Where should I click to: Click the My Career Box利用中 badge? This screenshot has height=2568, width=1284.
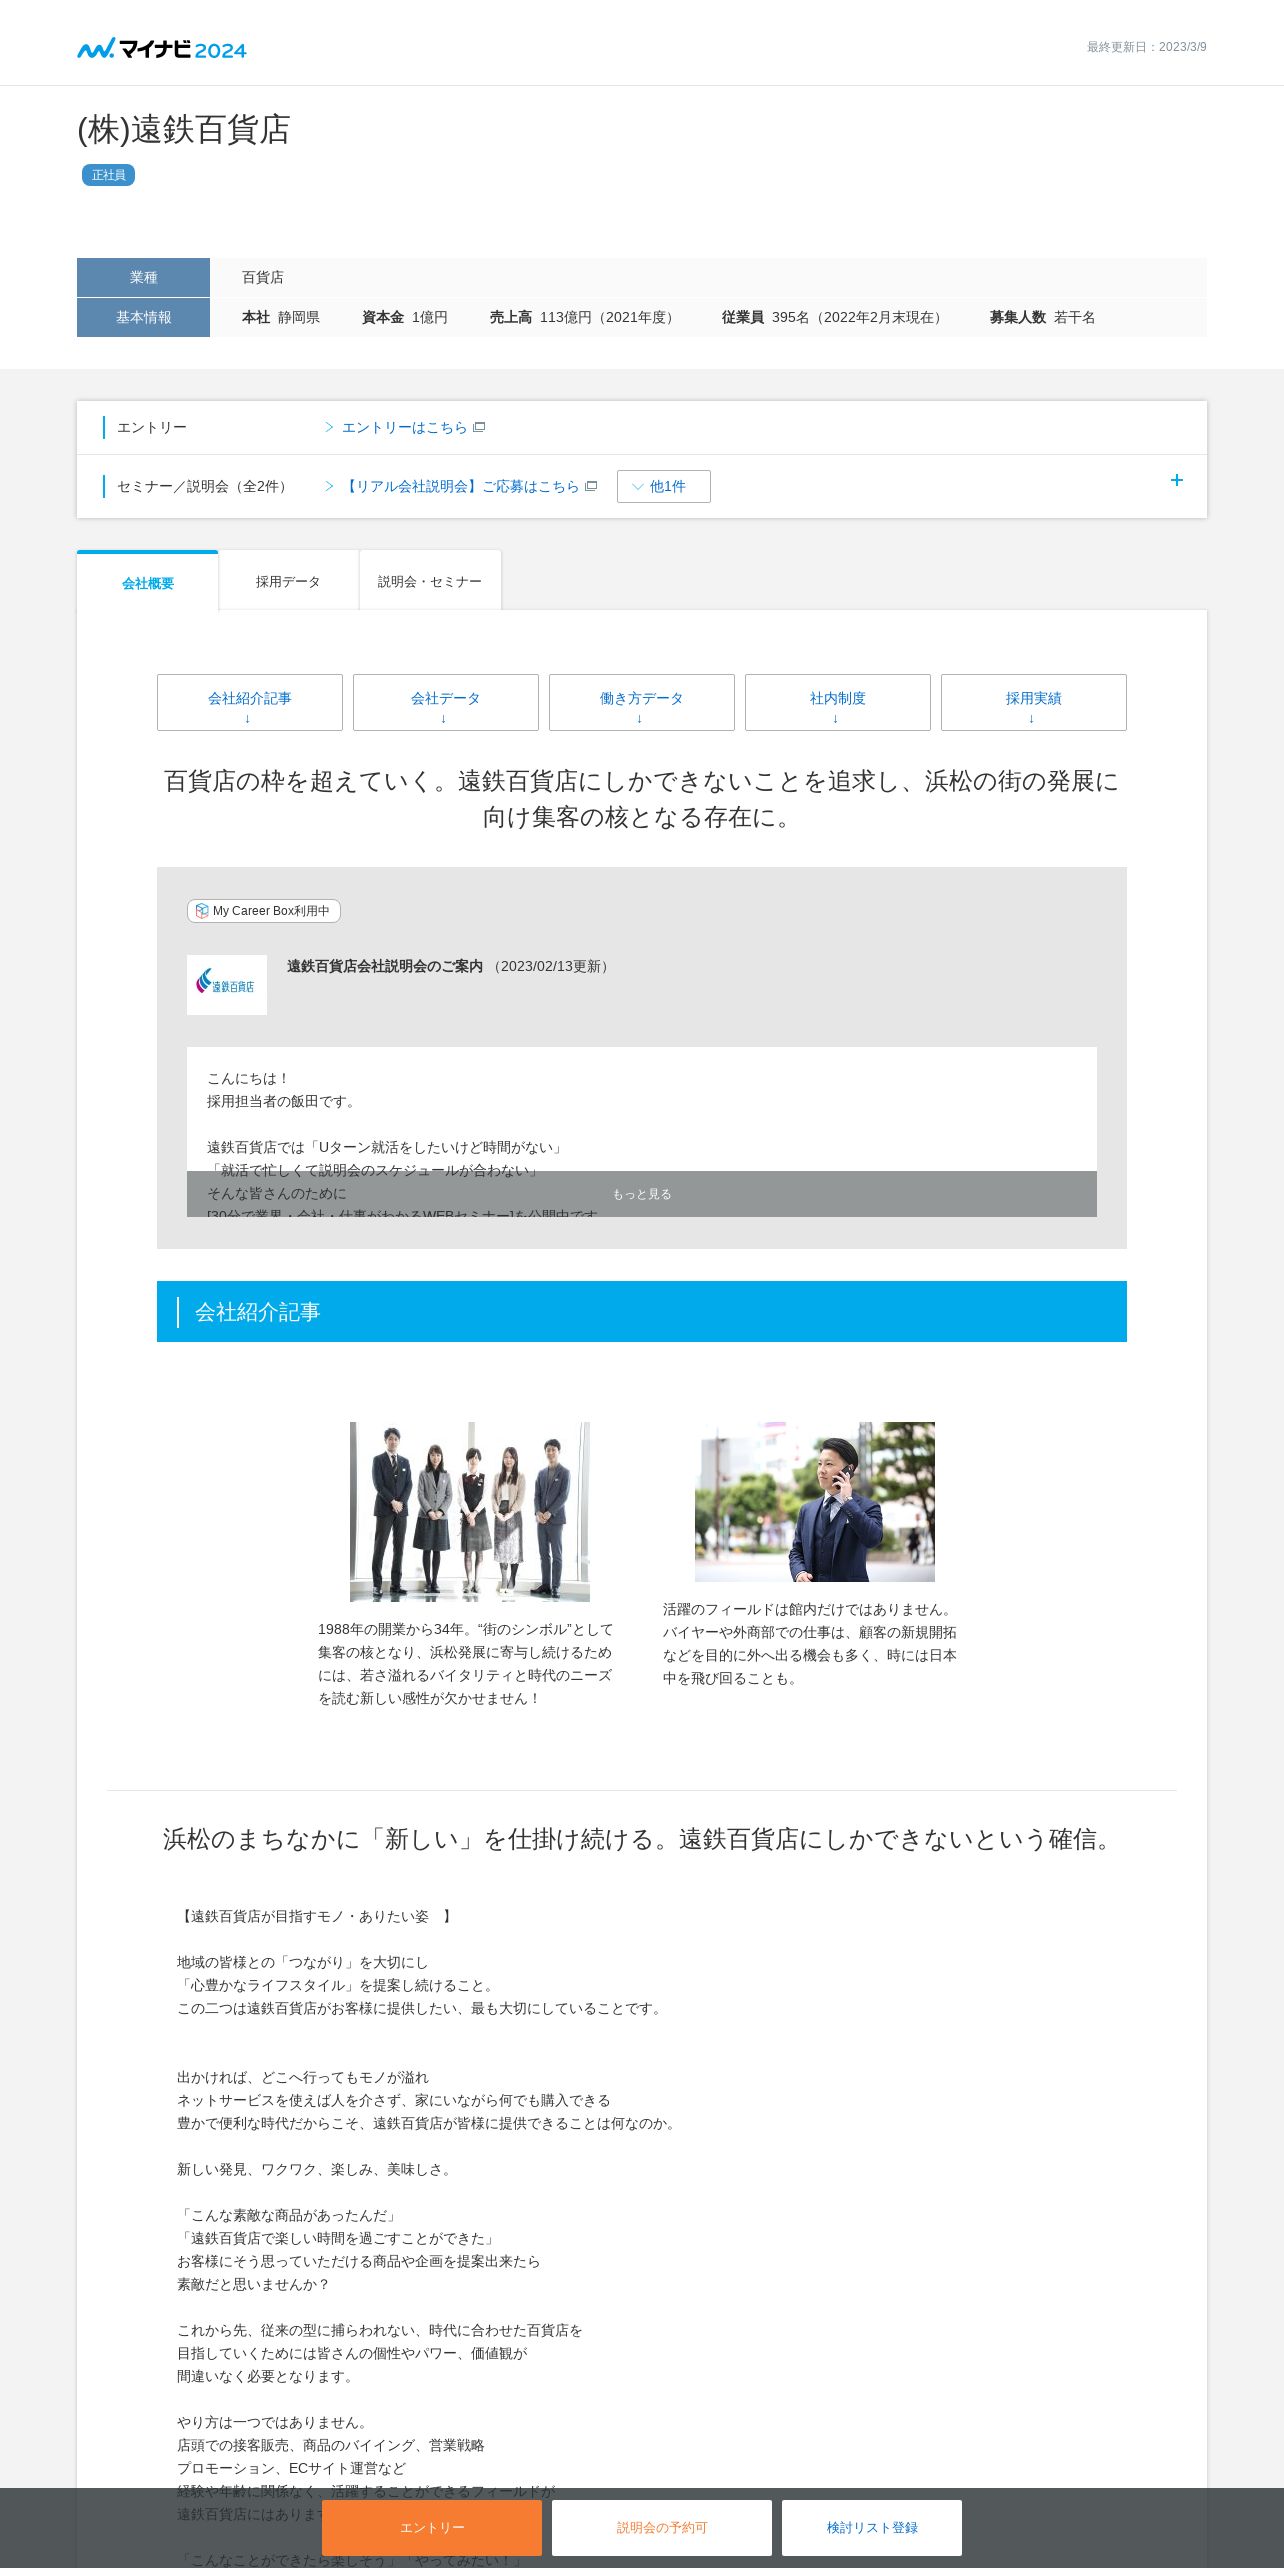(264, 911)
